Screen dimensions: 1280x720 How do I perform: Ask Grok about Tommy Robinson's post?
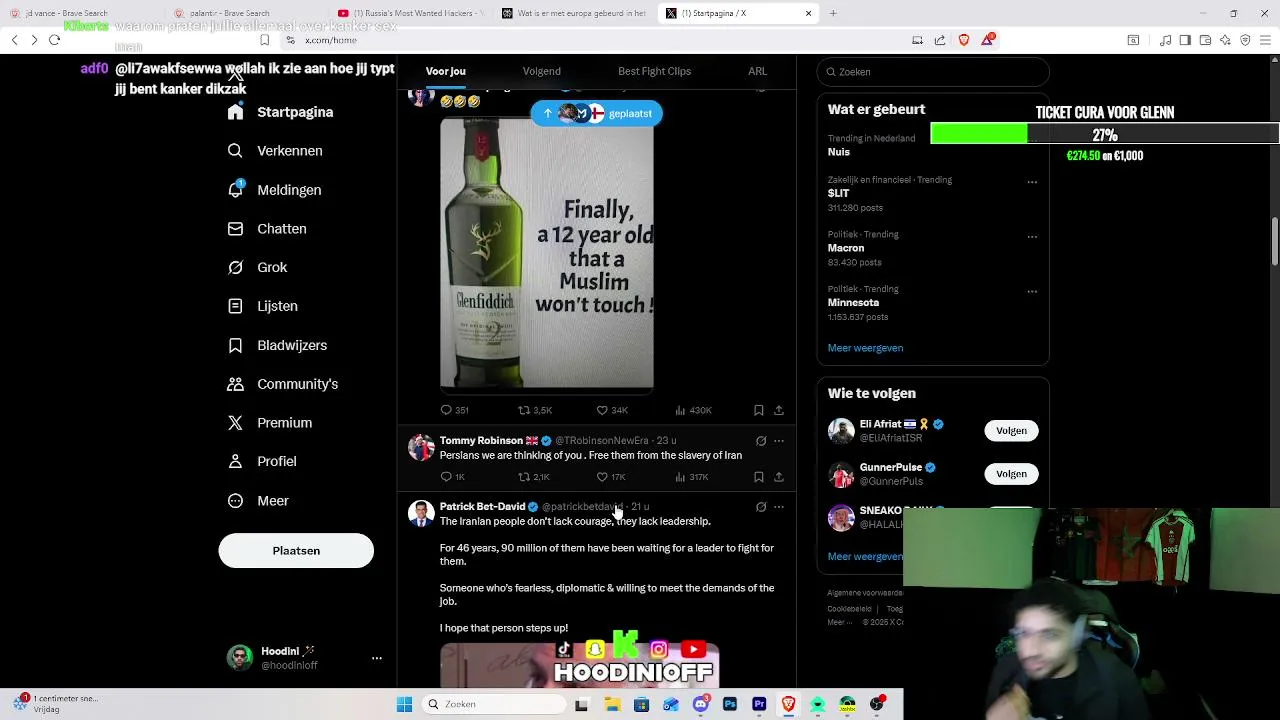tap(761, 441)
